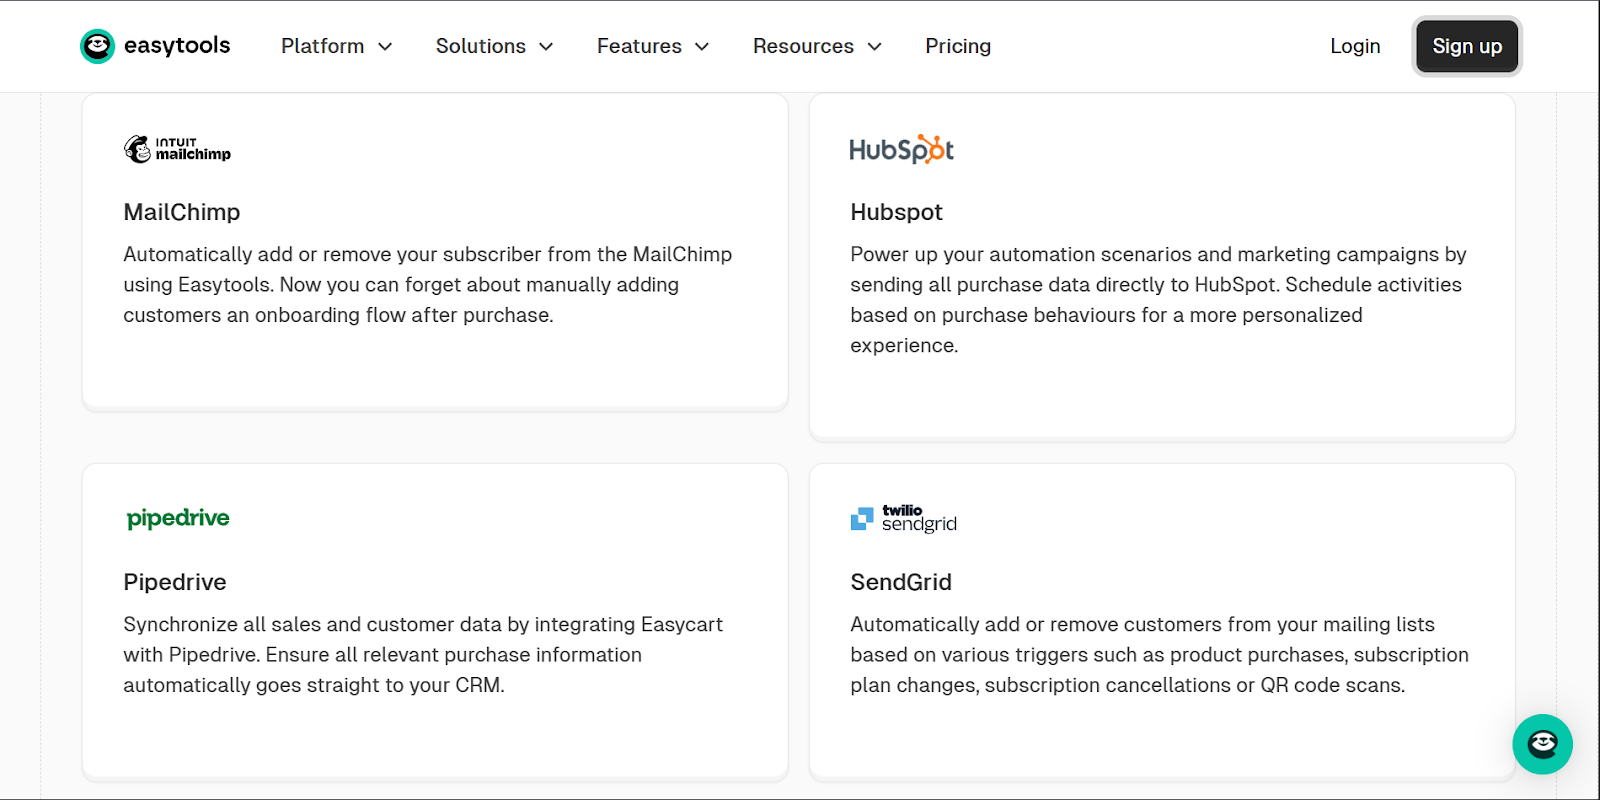Open the sloth chat widget bubble

click(1542, 744)
